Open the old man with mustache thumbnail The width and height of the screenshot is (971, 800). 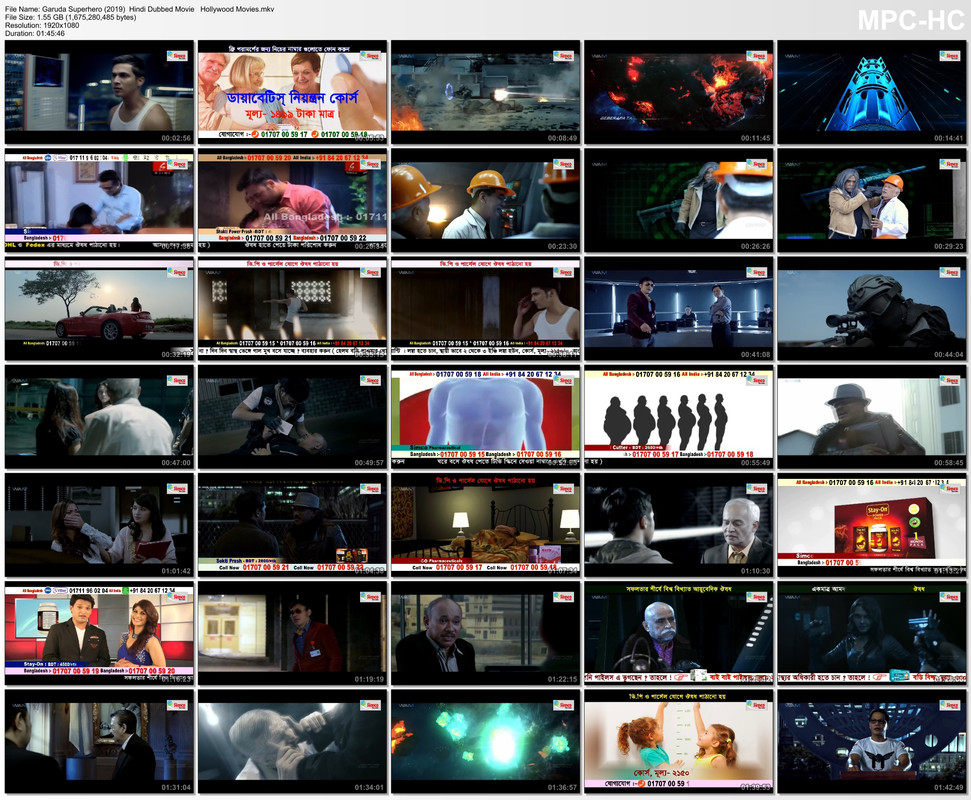(x=679, y=633)
